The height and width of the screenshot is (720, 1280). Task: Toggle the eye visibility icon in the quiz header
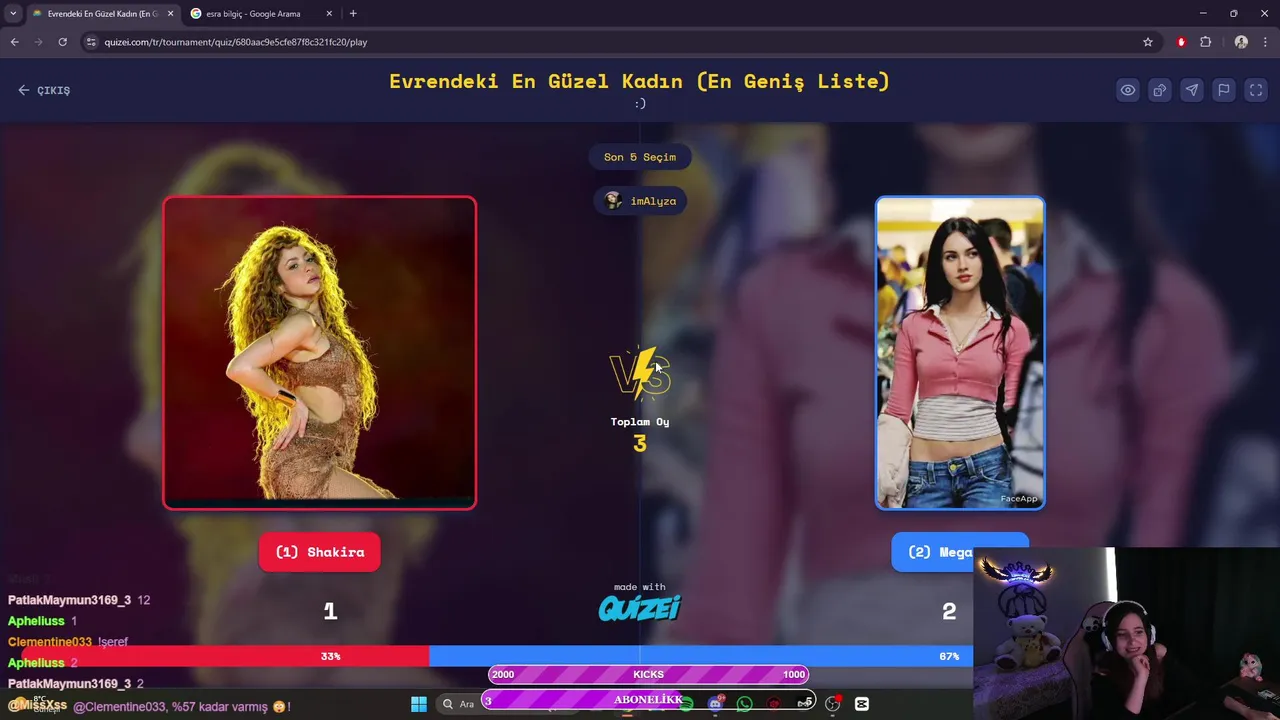tap(1127, 90)
